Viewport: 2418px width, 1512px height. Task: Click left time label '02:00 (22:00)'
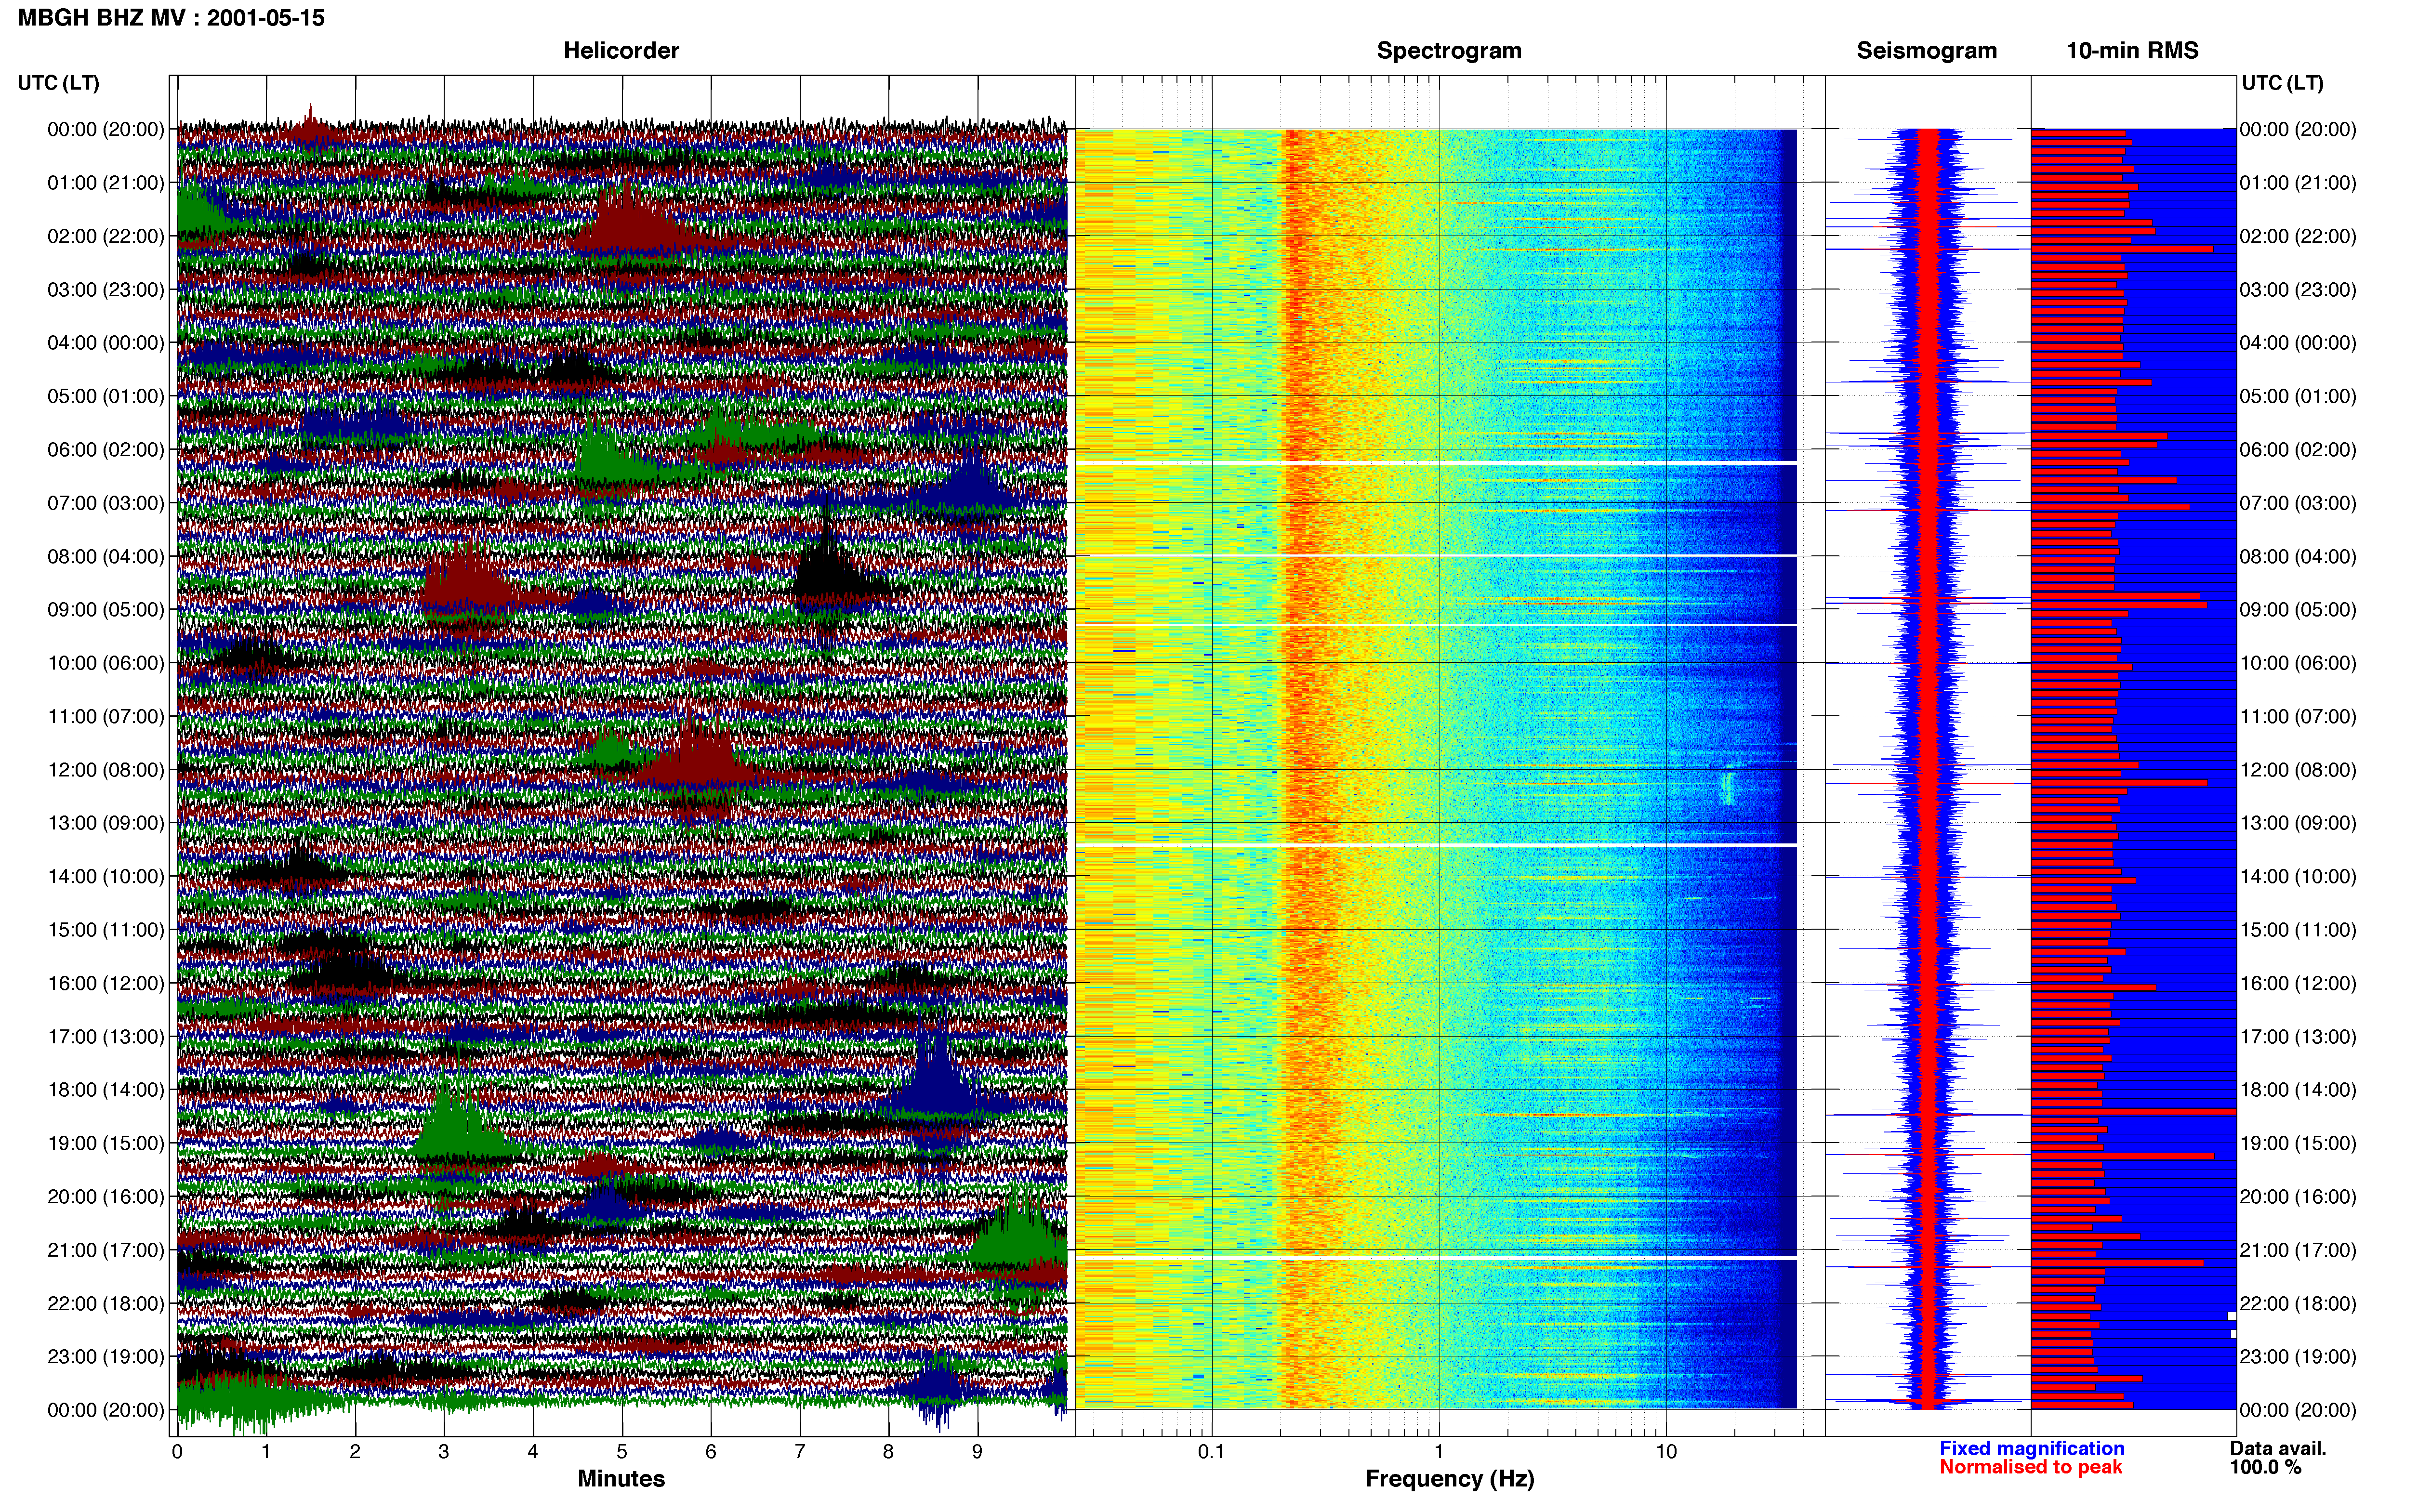coord(106,236)
